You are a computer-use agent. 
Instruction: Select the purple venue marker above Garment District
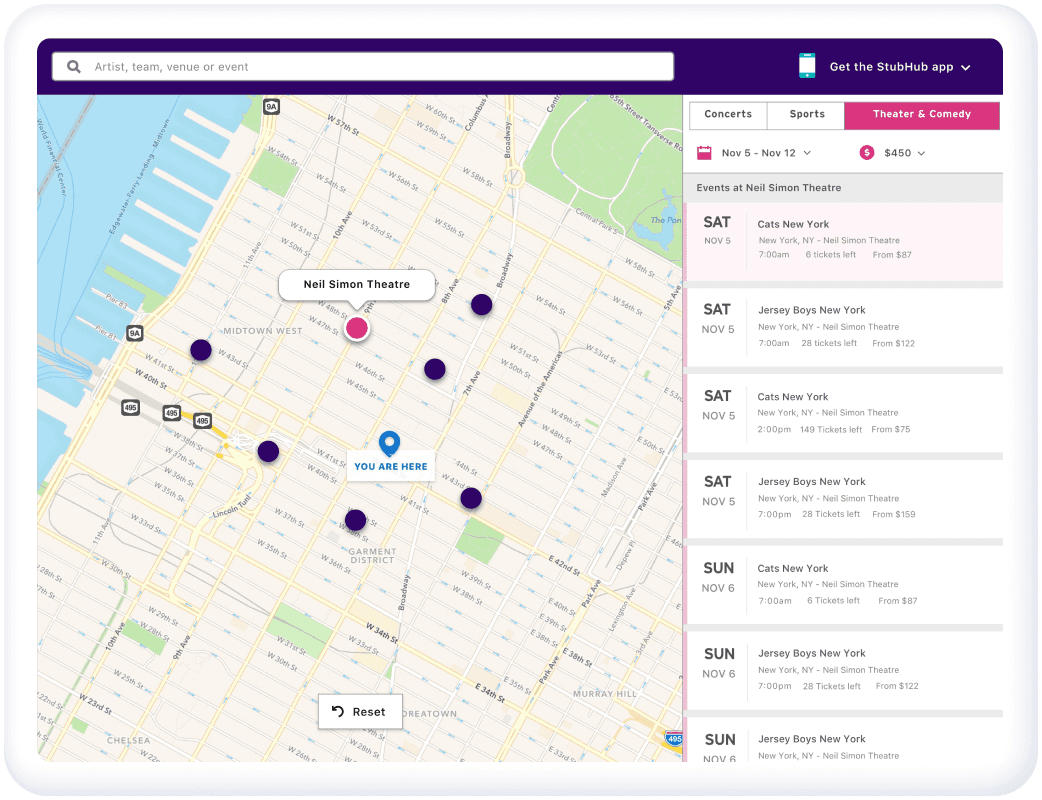tap(356, 520)
